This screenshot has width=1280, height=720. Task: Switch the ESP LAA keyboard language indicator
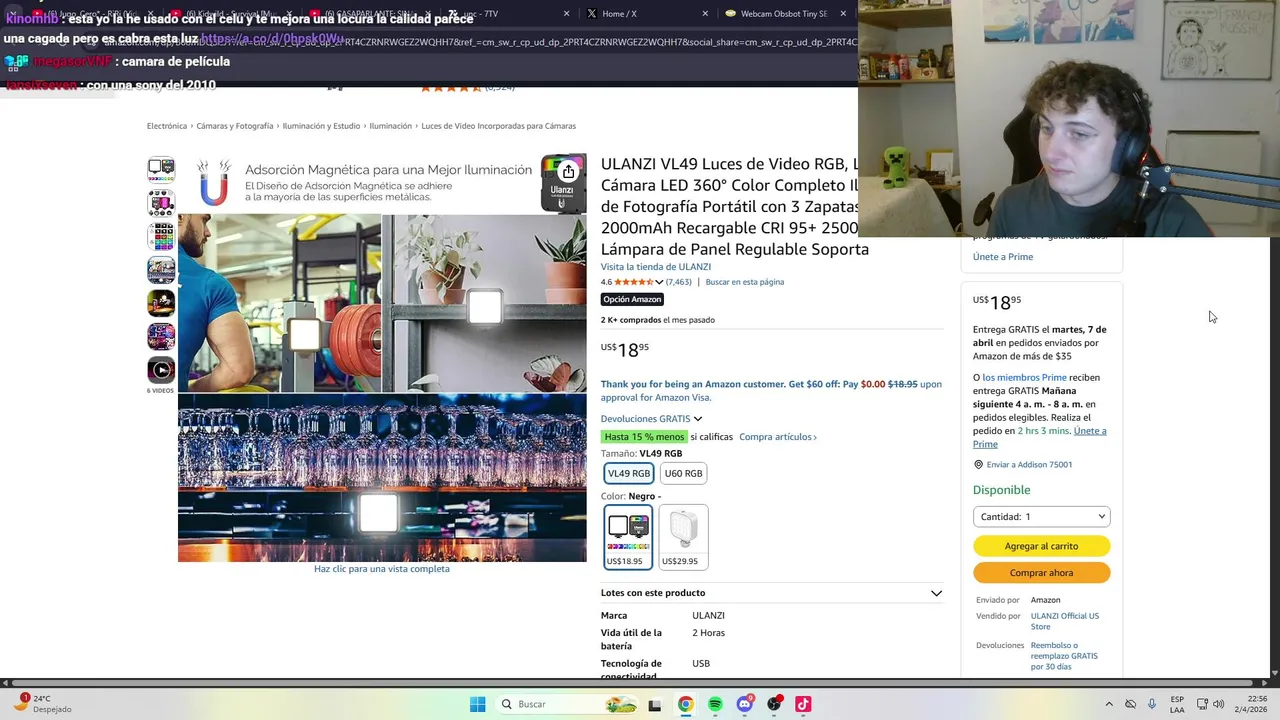[x=1177, y=704]
